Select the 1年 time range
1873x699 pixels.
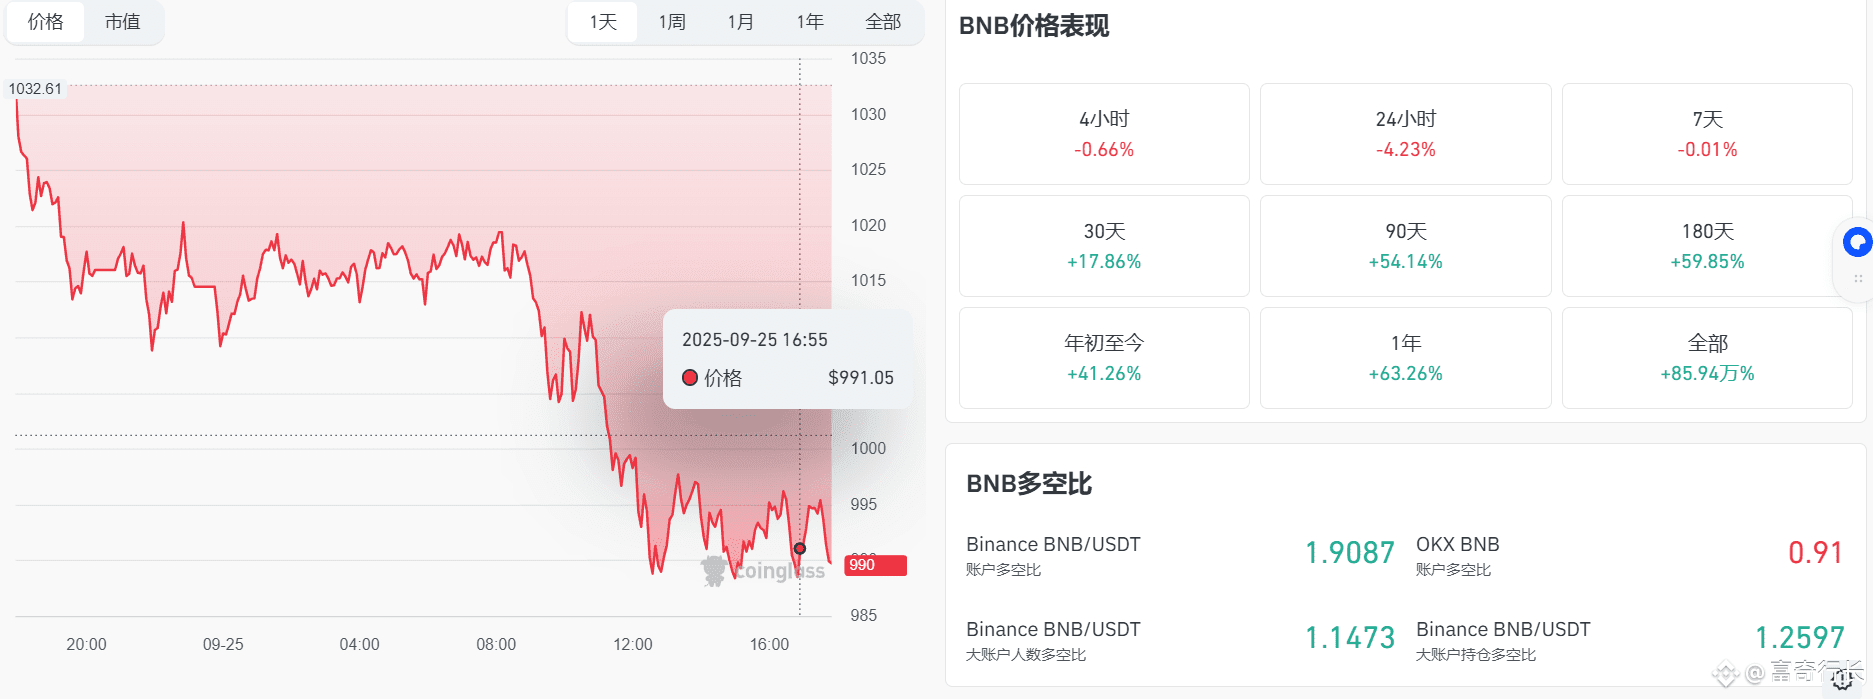810,22
